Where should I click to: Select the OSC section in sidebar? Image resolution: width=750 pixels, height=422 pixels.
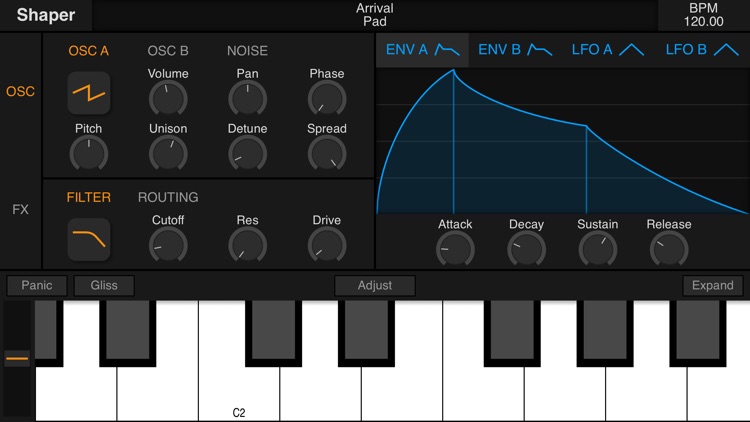[20, 91]
